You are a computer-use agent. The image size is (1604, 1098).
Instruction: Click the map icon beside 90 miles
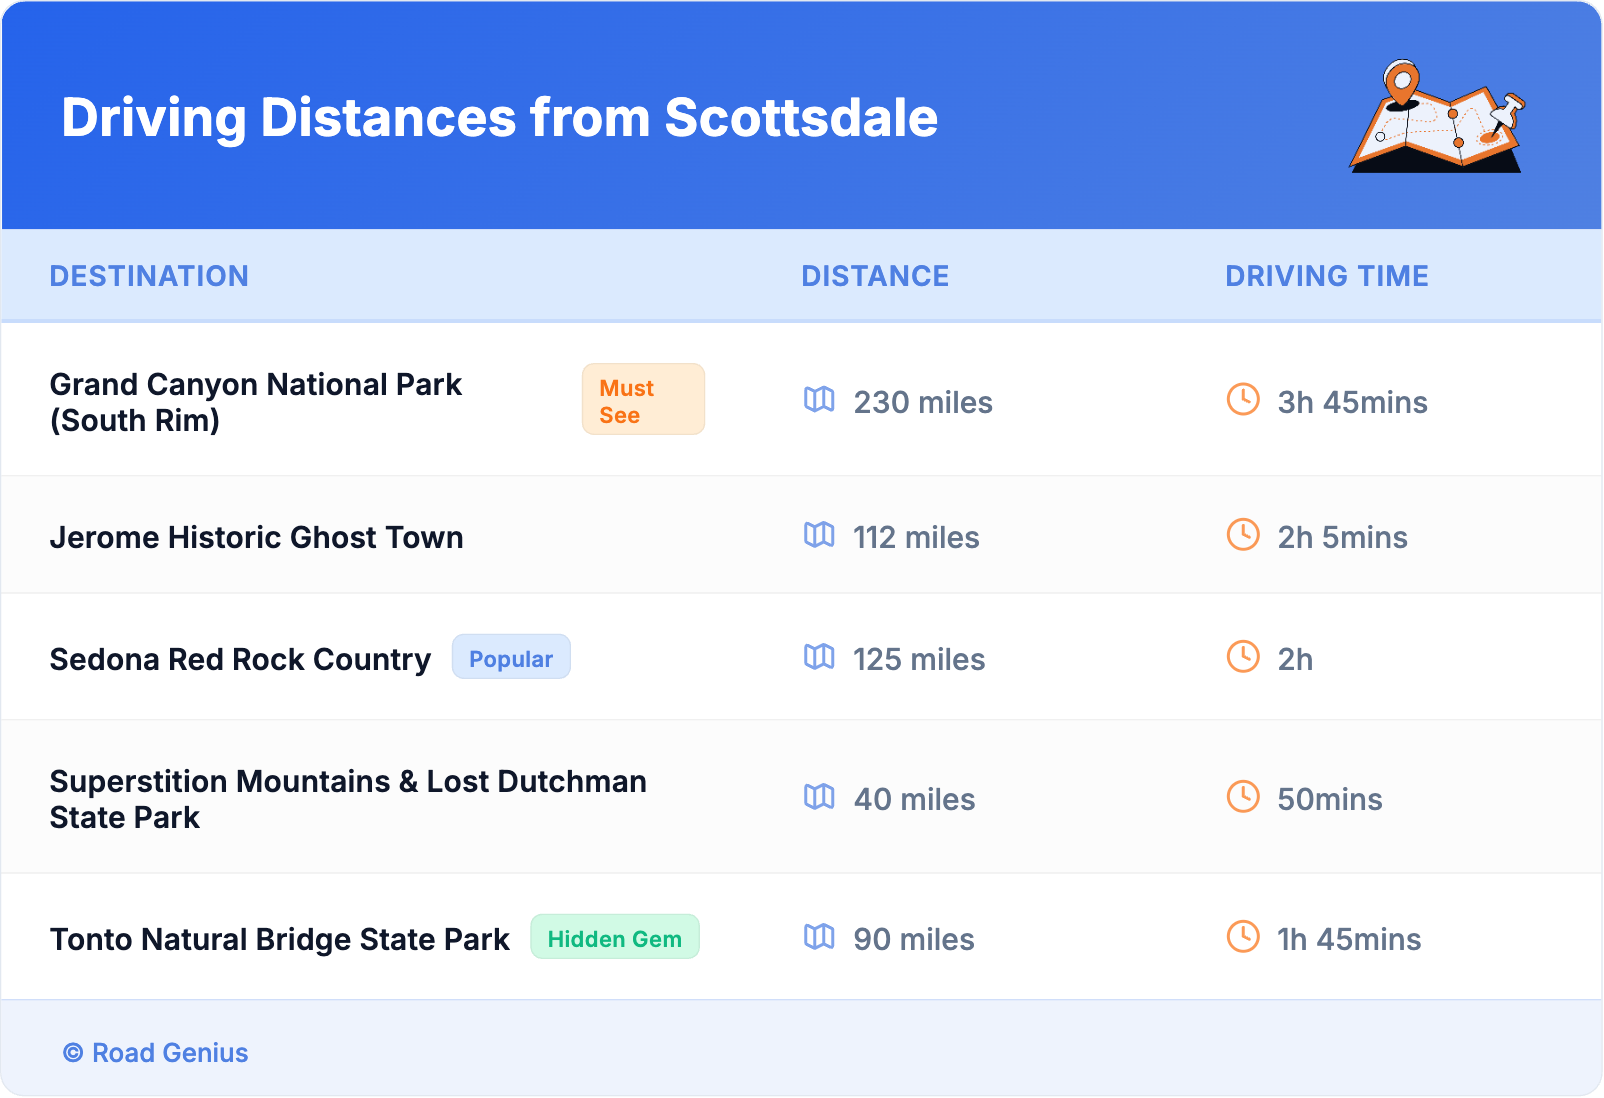819,937
